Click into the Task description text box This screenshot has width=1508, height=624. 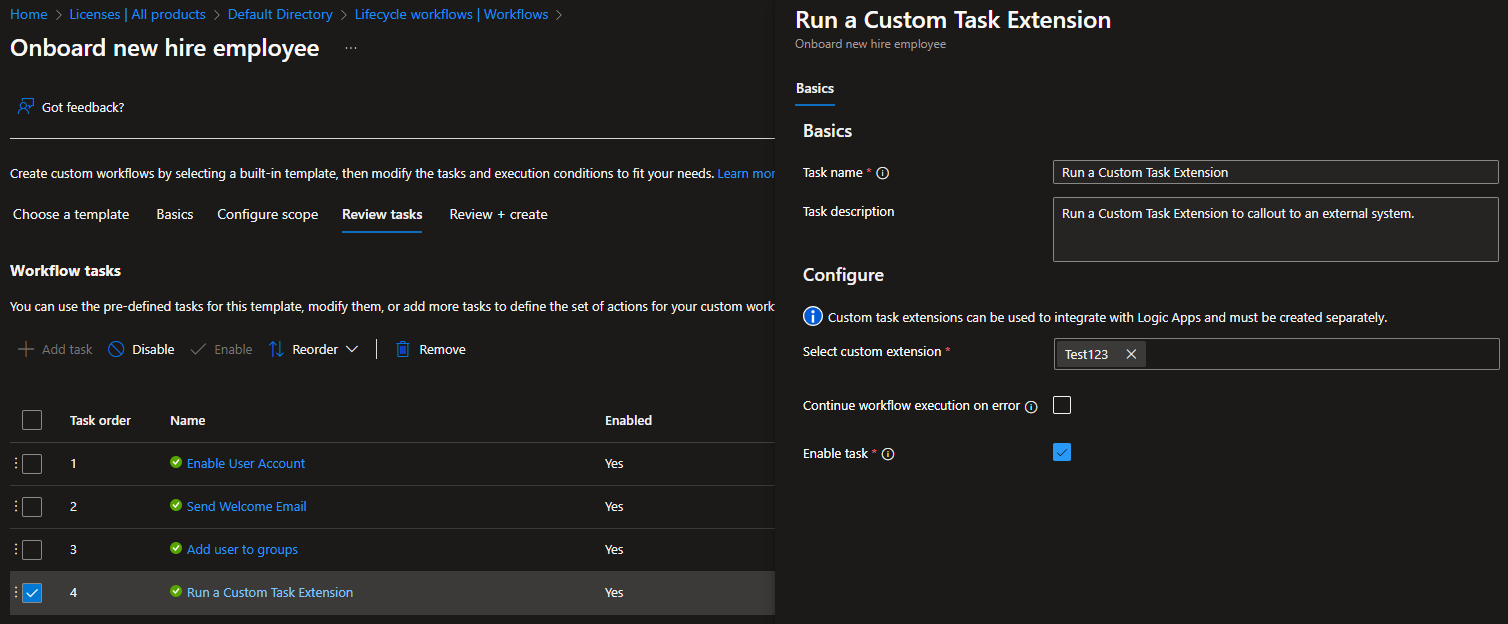pyautogui.click(x=1275, y=230)
